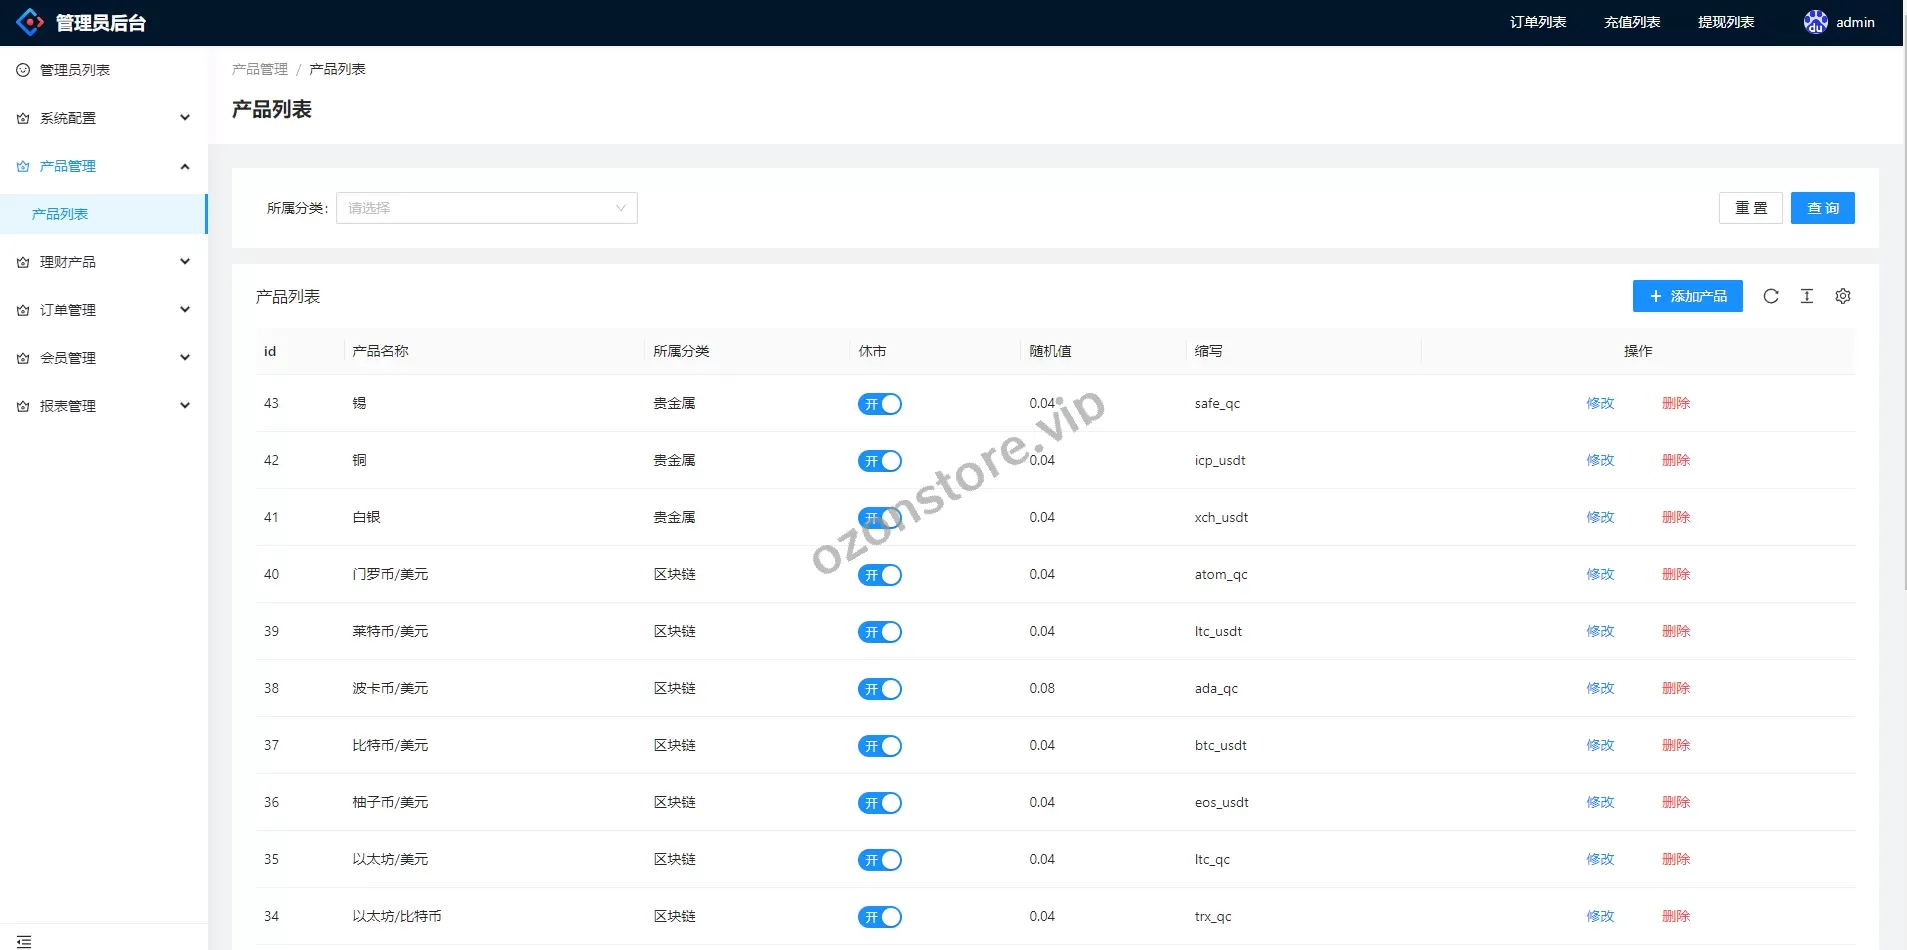The height and width of the screenshot is (950, 1907).
Task: Click 删除 link for 白银 row
Action: (x=1675, y=517)
